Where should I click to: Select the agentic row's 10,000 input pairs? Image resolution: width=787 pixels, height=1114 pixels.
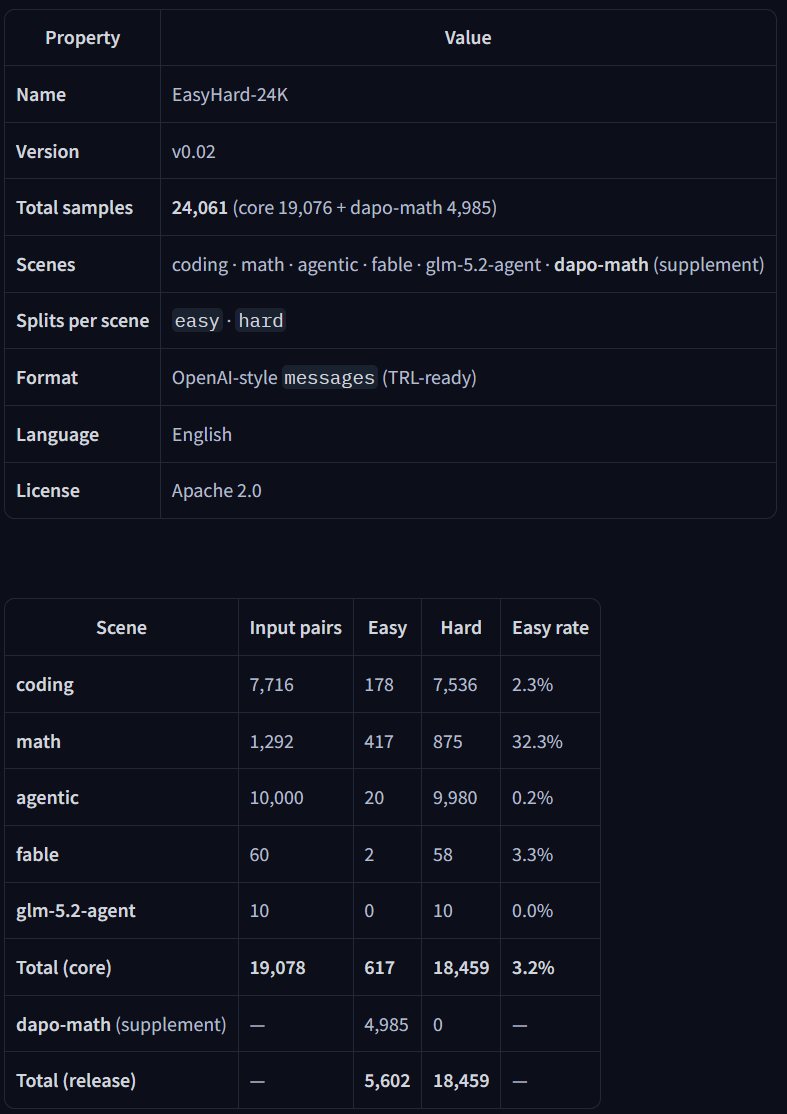(276, 798)
